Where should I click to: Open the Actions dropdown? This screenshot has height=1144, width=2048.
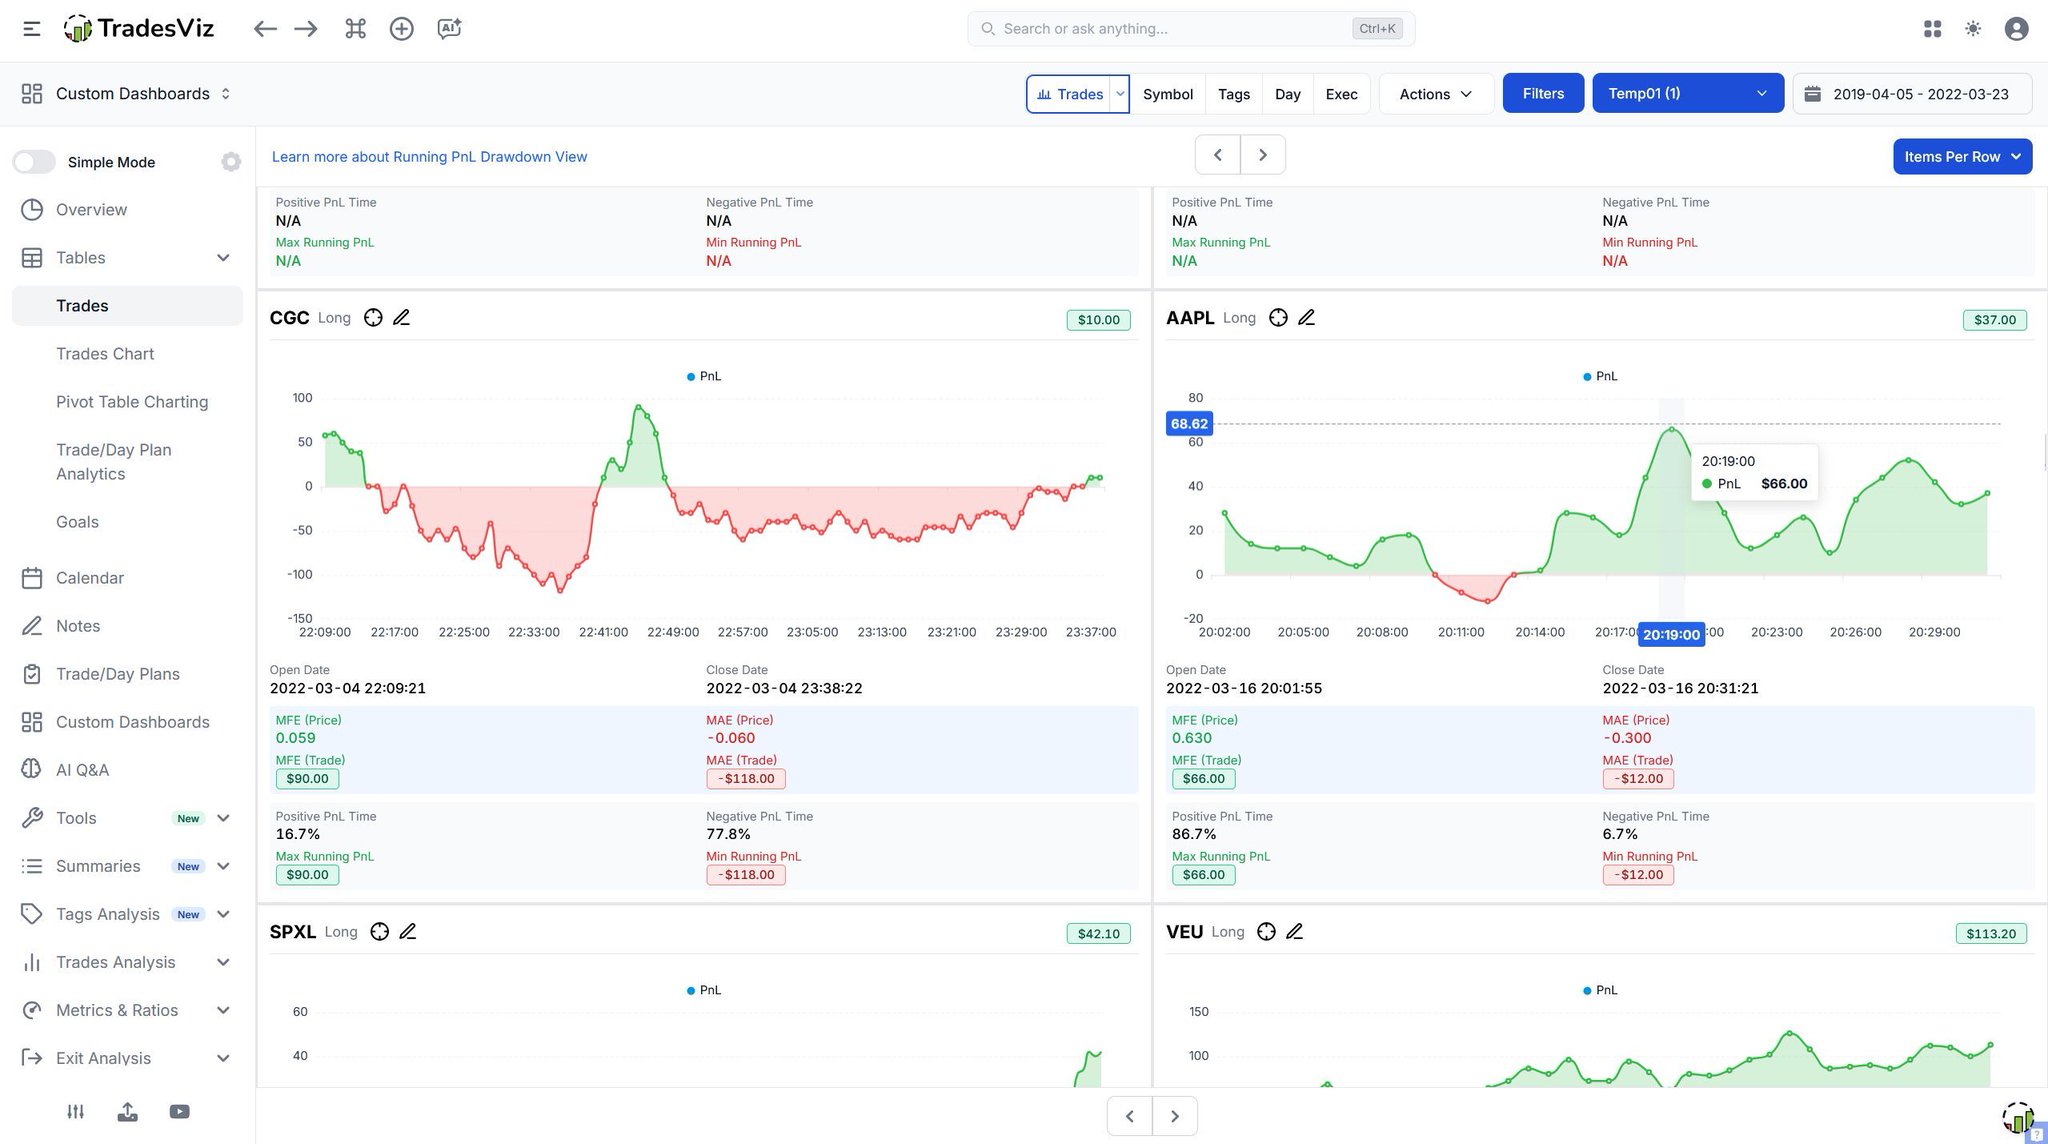tap(1436, 94)
